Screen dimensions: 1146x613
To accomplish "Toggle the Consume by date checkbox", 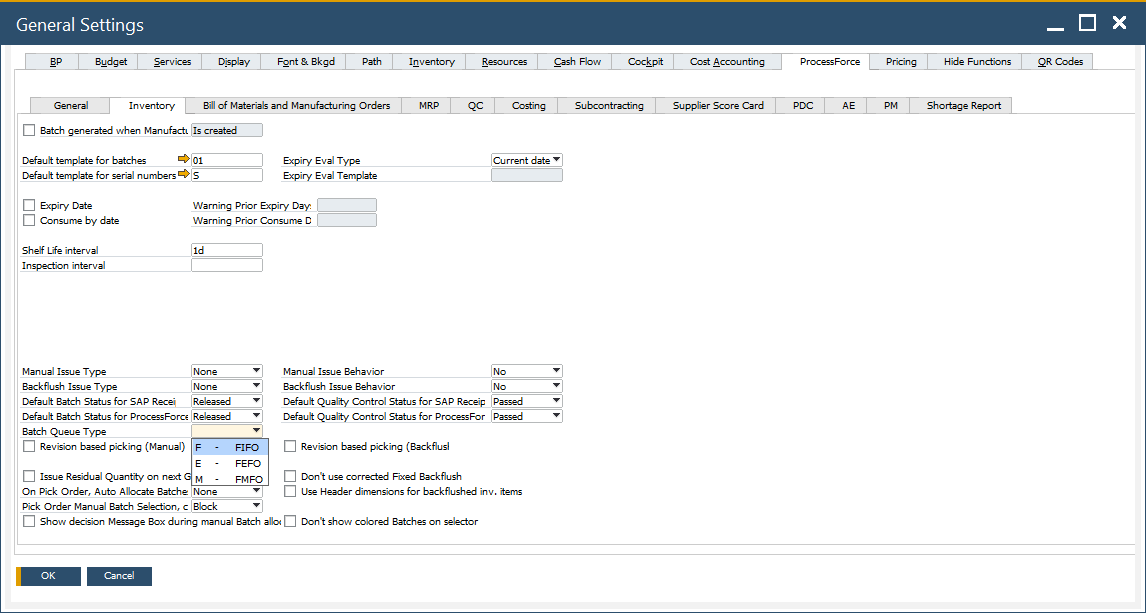I will coord(29,220).
